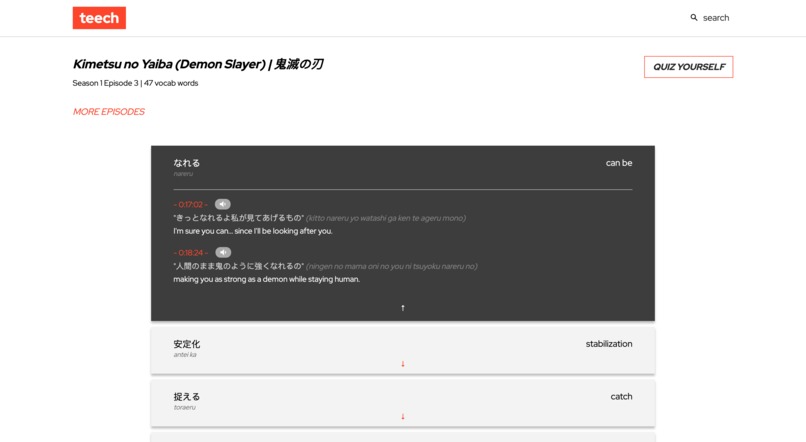This screenshot has width=806, height=442.
Task: Select the word なれる
Action: 187,163
